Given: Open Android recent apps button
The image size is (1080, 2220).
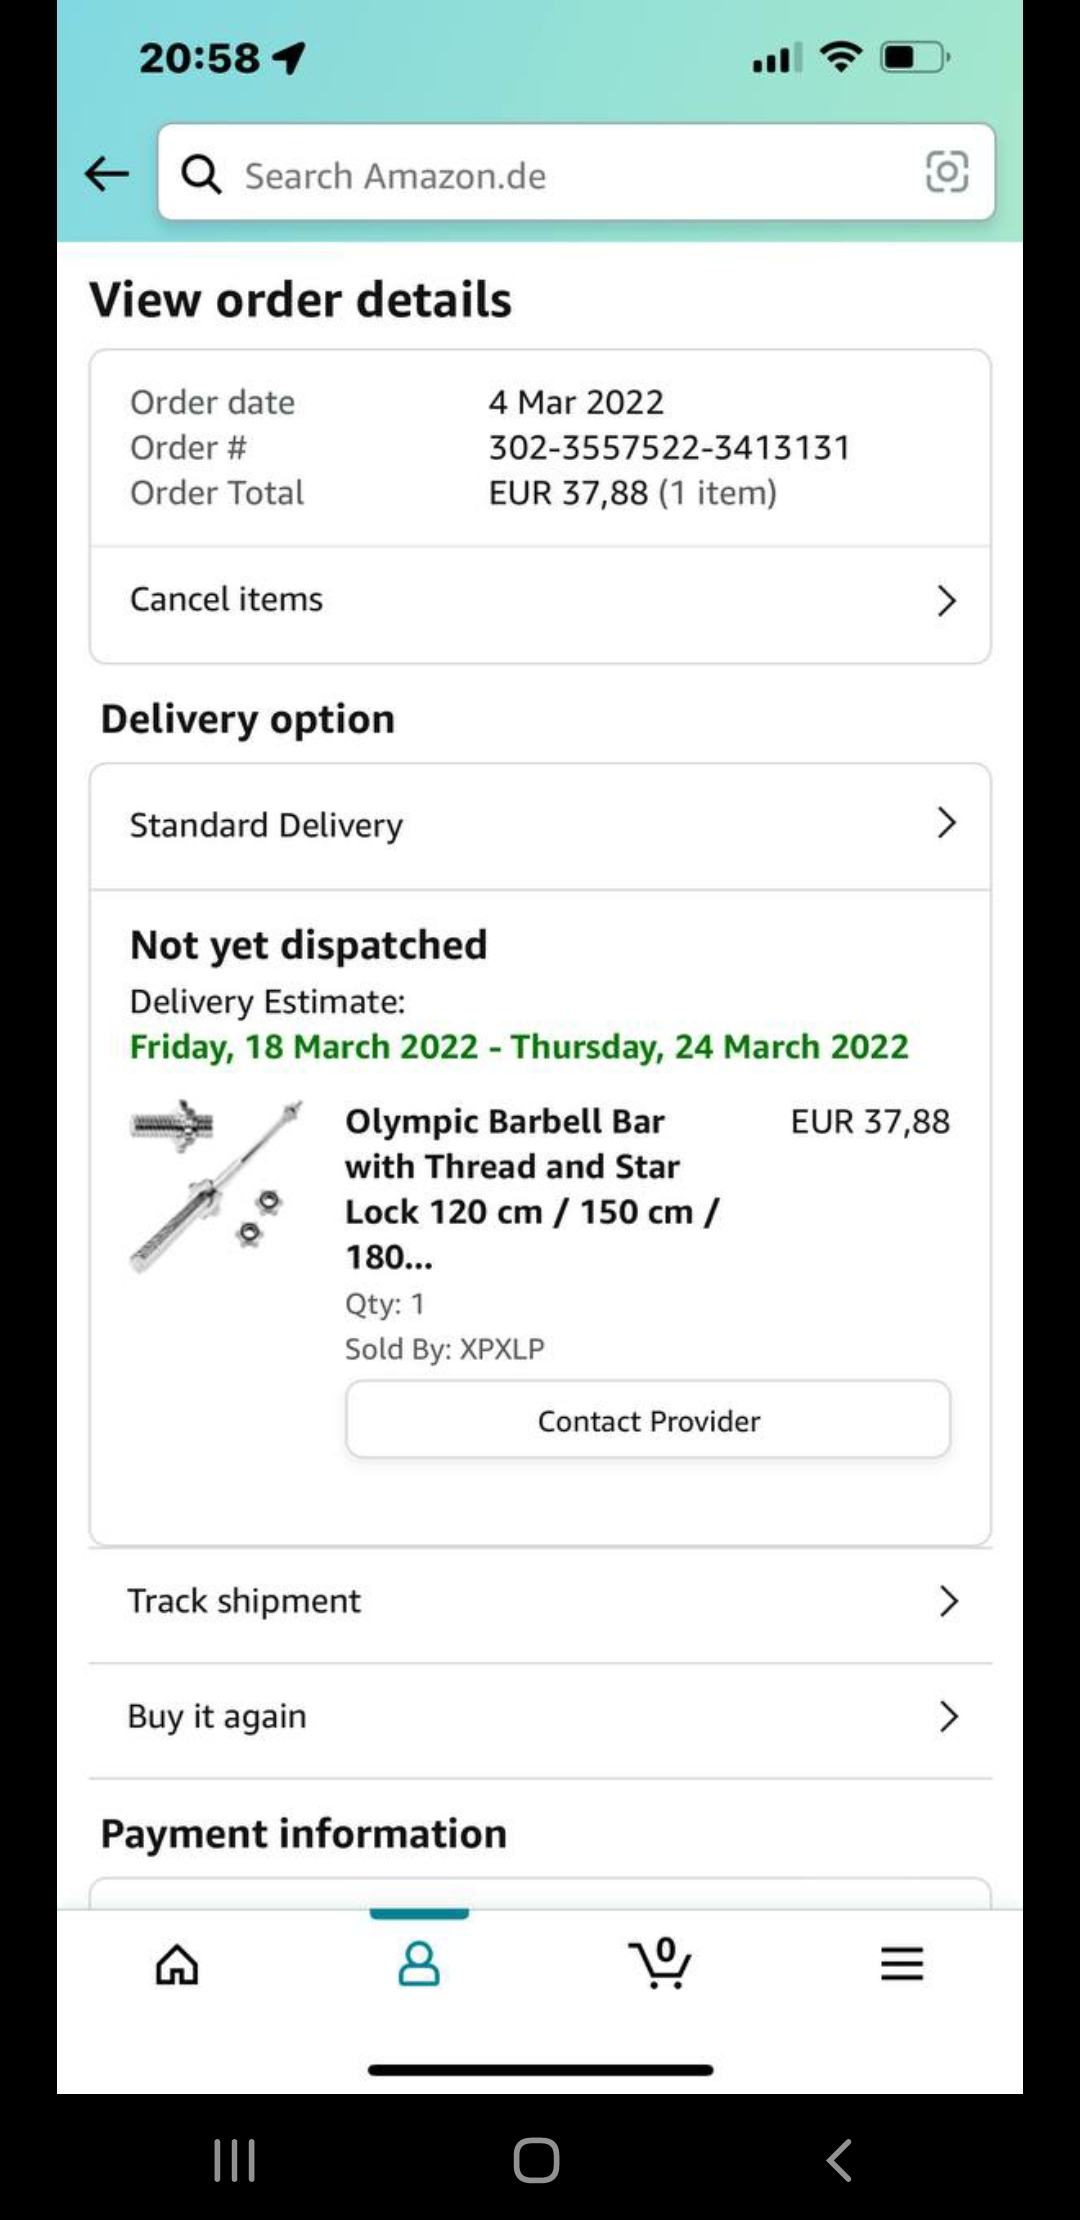Looking at the screenshot, I should pos(235,2160).
